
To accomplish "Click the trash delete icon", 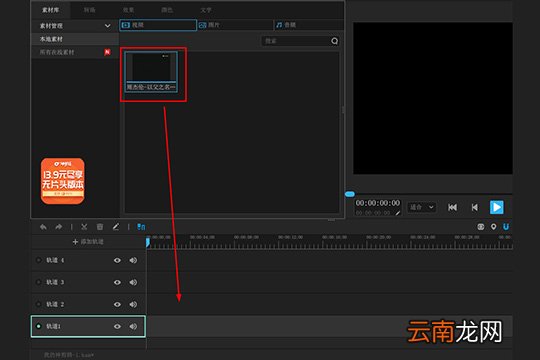I will [x=100, y=227].
